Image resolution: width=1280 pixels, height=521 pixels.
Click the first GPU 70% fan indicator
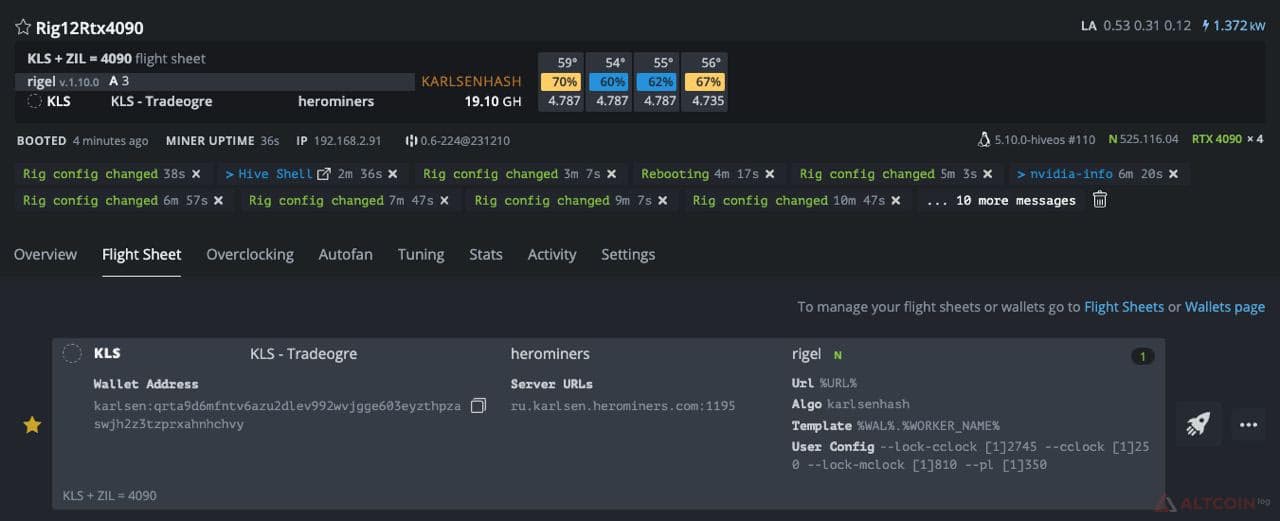(560, 82)
